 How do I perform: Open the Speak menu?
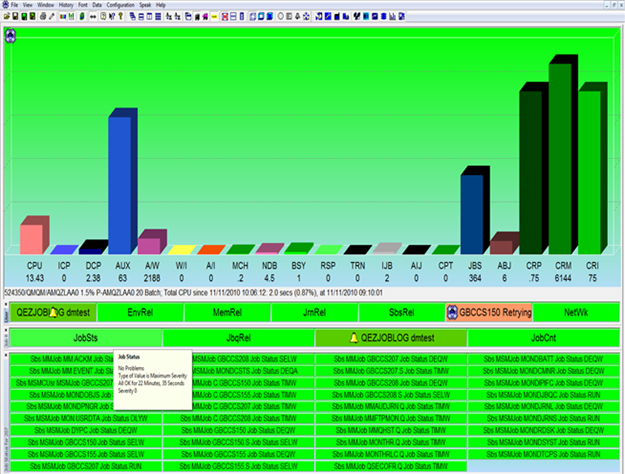click(x=146, y=5)
